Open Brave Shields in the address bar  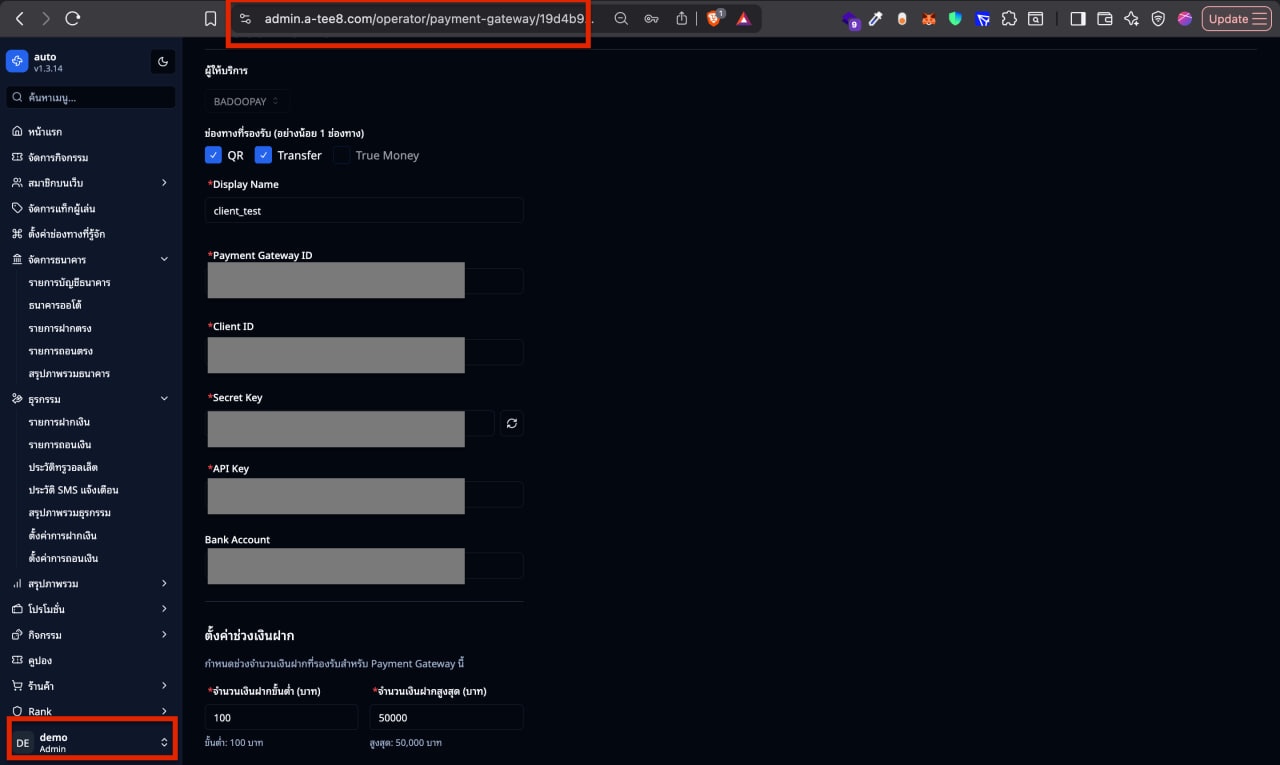point(714,18)
